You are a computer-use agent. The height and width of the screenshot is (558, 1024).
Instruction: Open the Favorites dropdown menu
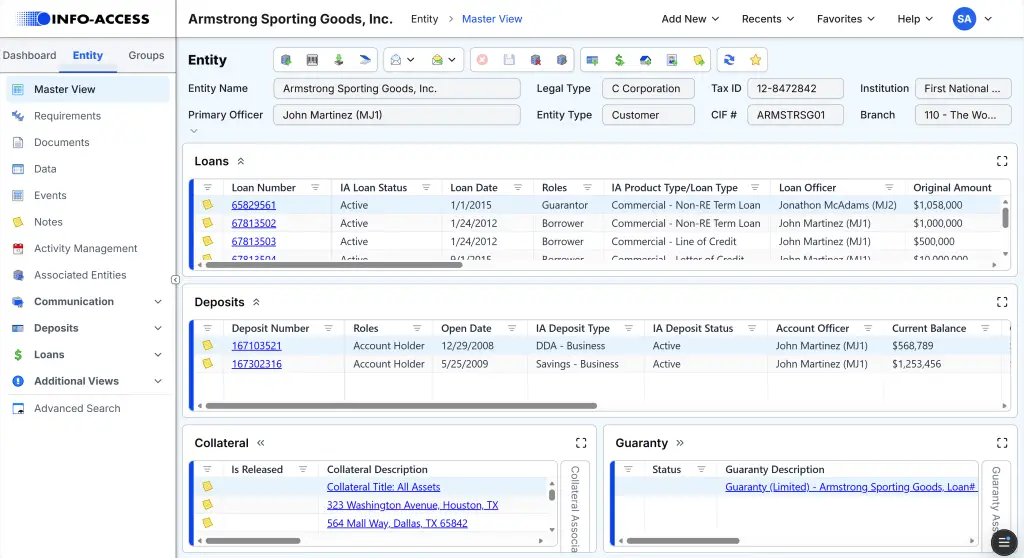(846, 19)
